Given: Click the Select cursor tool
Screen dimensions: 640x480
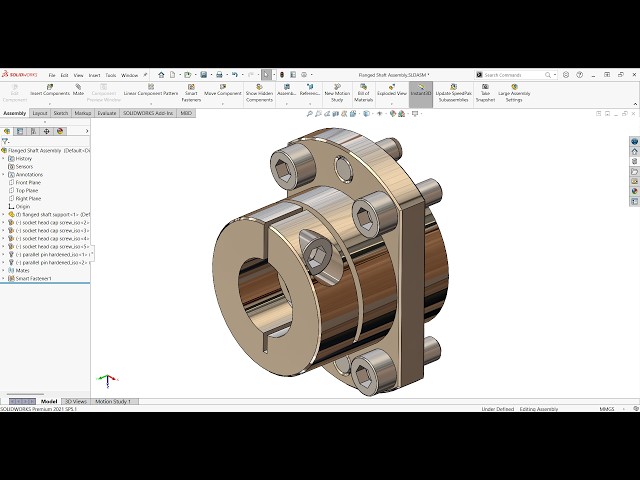Looking at the screenshot, I should (x=266, y=75).
